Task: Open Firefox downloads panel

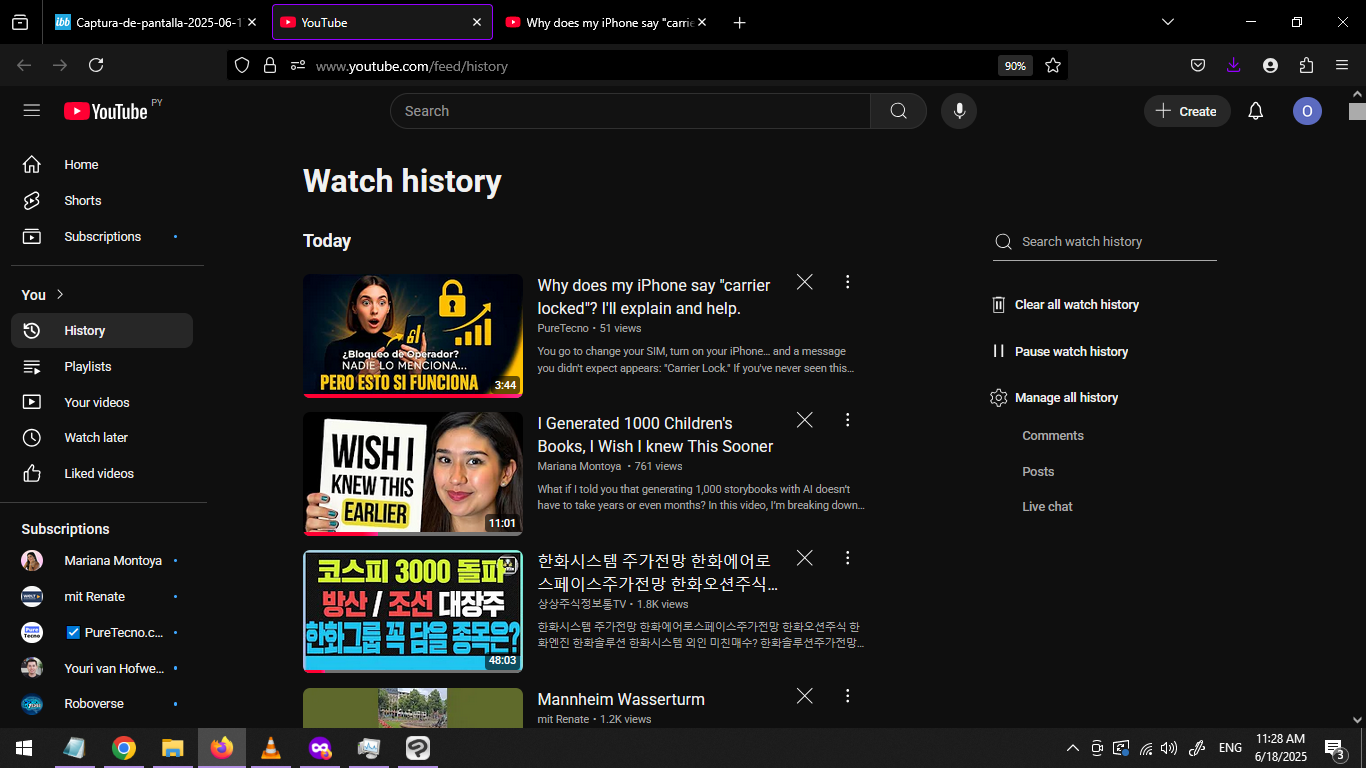Action: click(x=1234, y=65)
